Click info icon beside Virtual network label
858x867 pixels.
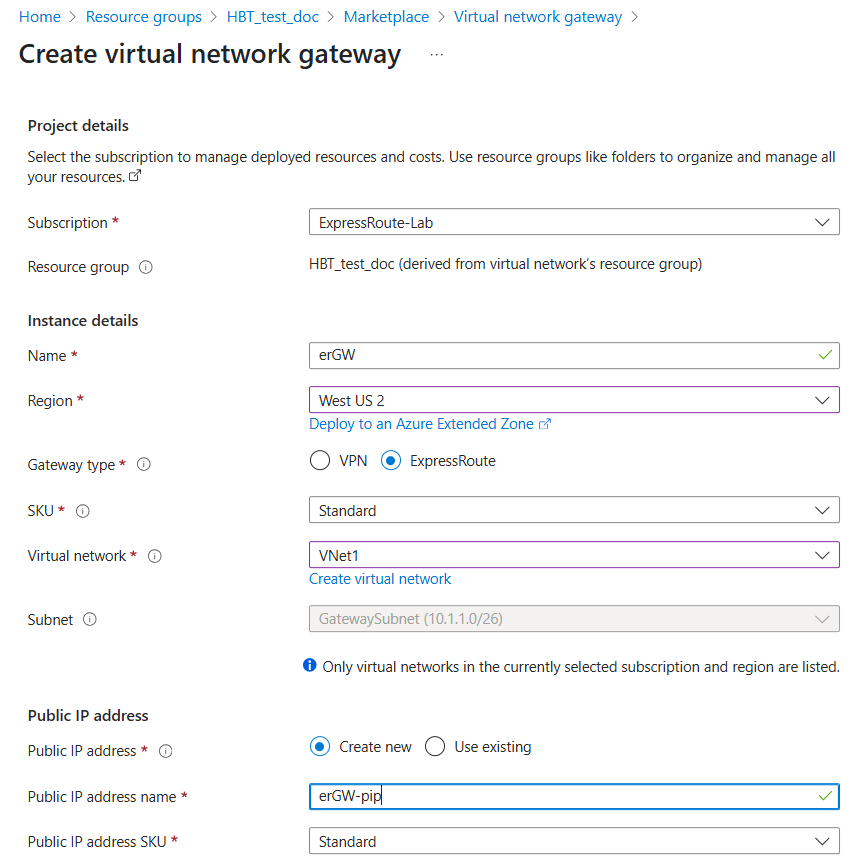[x=155, y=556]
